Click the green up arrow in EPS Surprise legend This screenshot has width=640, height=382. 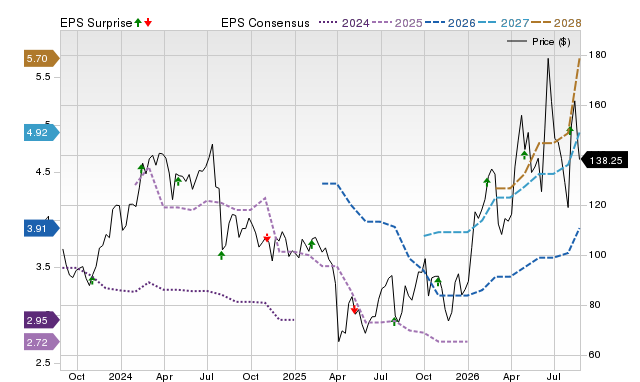click(x=138, y=22)
